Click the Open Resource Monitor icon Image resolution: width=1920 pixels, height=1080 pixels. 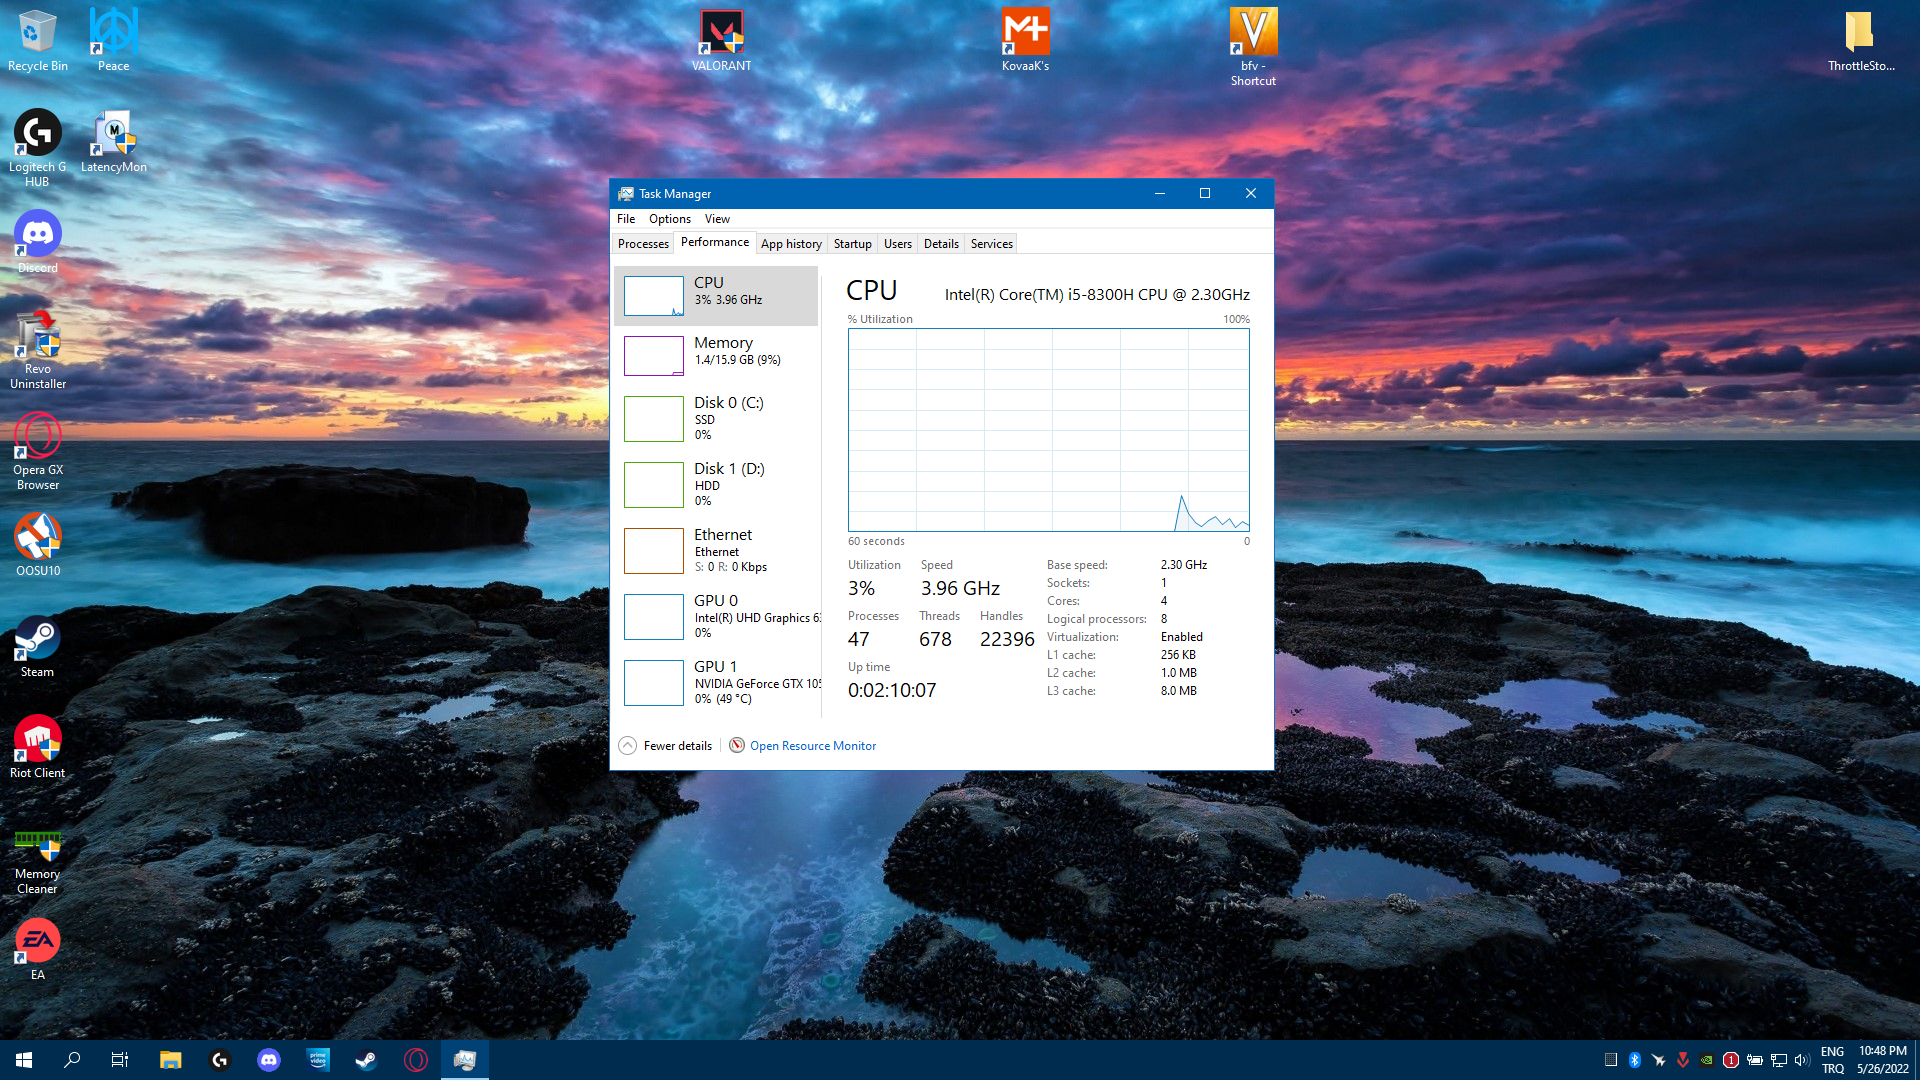(737, 745)
